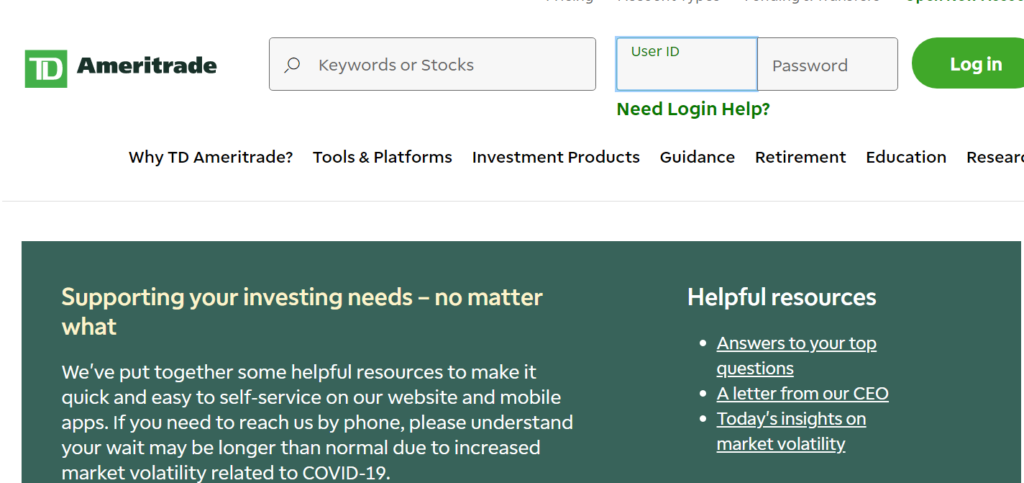
Task: Open the Why TD Ameritrade? menu
Action: point(211,157)
